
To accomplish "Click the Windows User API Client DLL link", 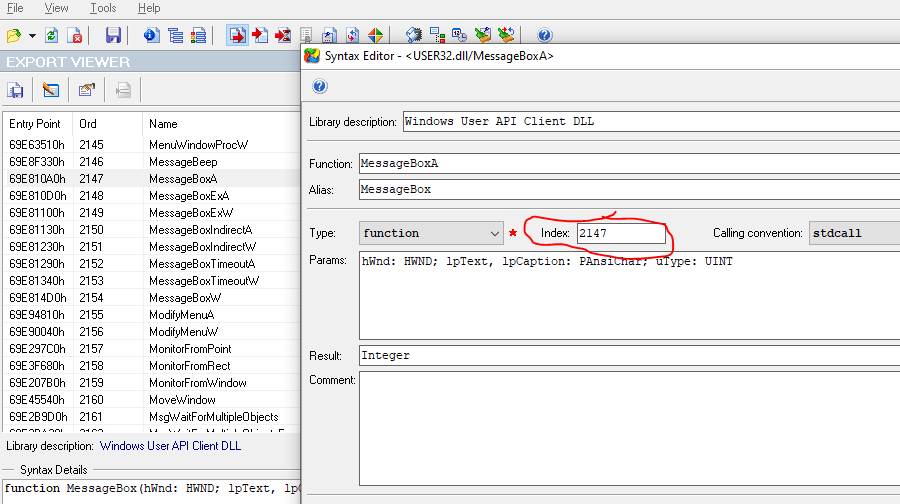I will coord(170,446).
